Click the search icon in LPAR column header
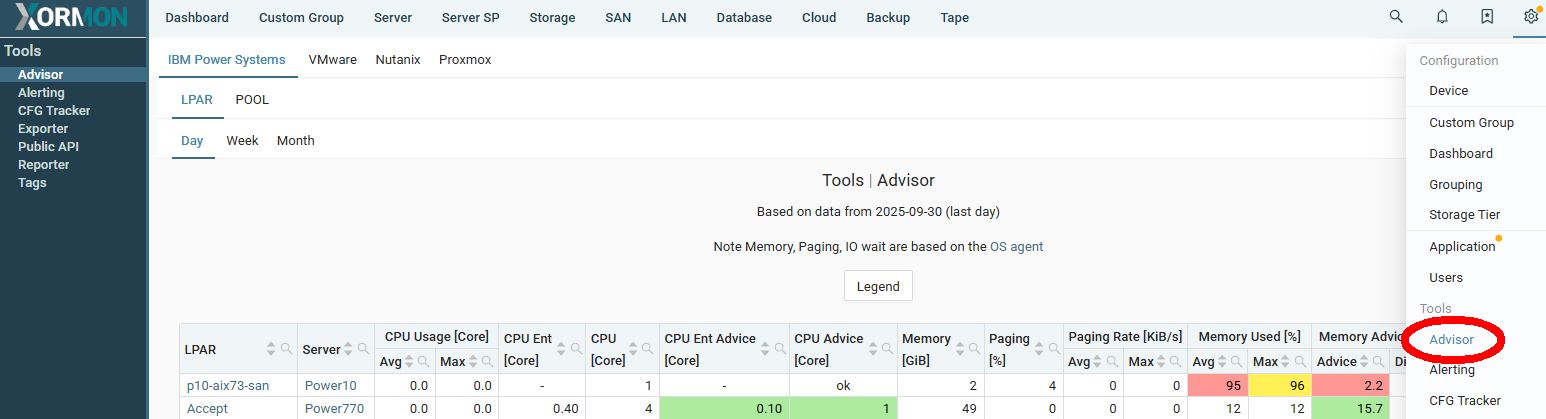Image resolution: width=1546 pixels, height=419 pixels. 287,349
